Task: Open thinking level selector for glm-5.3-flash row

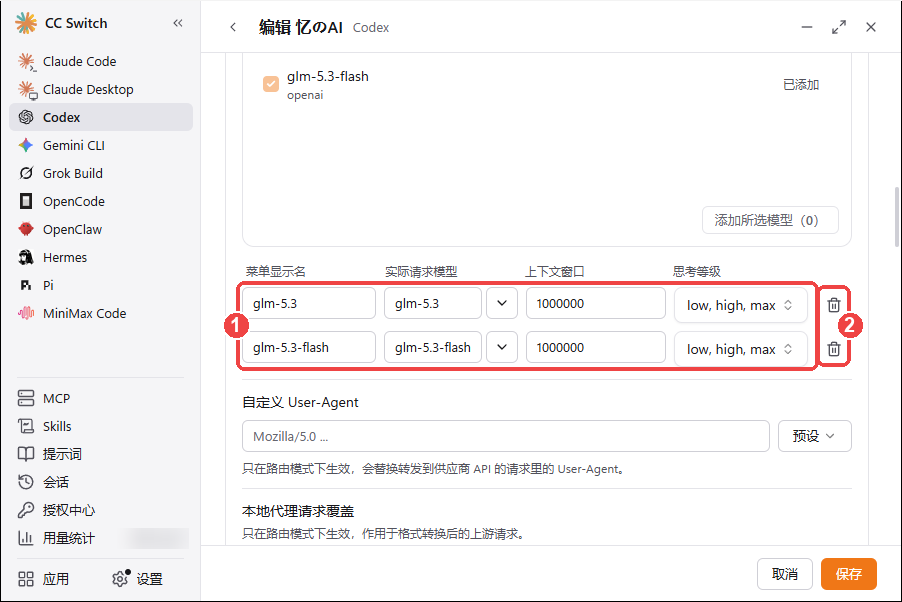Action: (740, 349)
